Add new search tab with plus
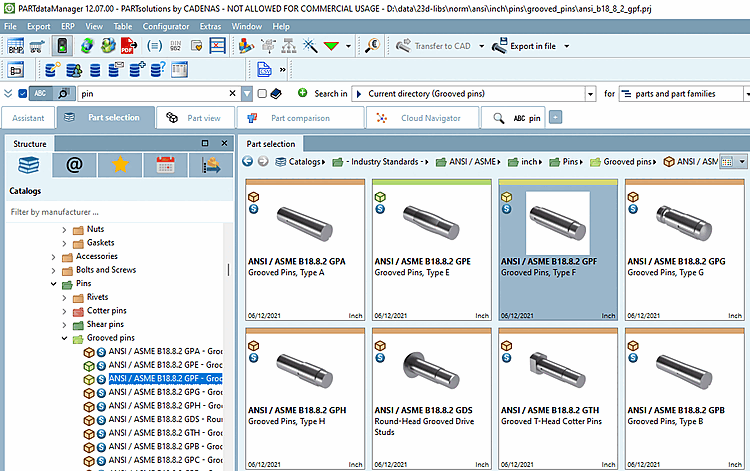 click(555, 117)
